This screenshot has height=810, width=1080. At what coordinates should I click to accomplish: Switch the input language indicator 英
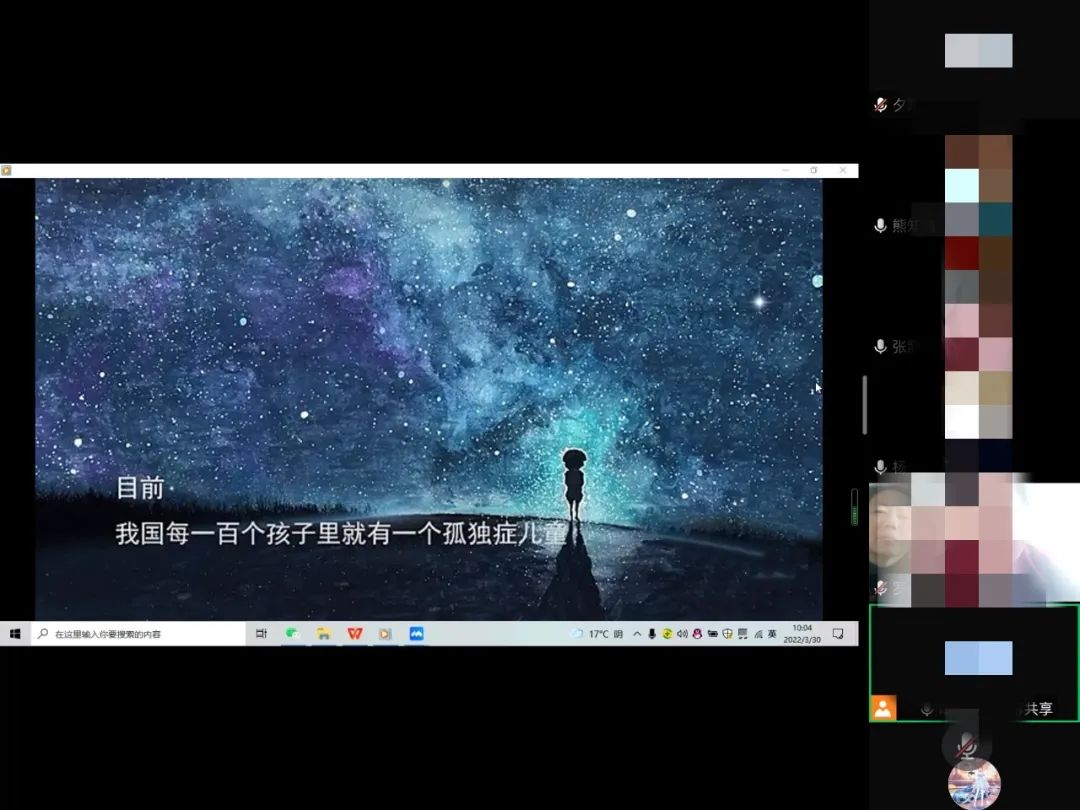point(772,634)
